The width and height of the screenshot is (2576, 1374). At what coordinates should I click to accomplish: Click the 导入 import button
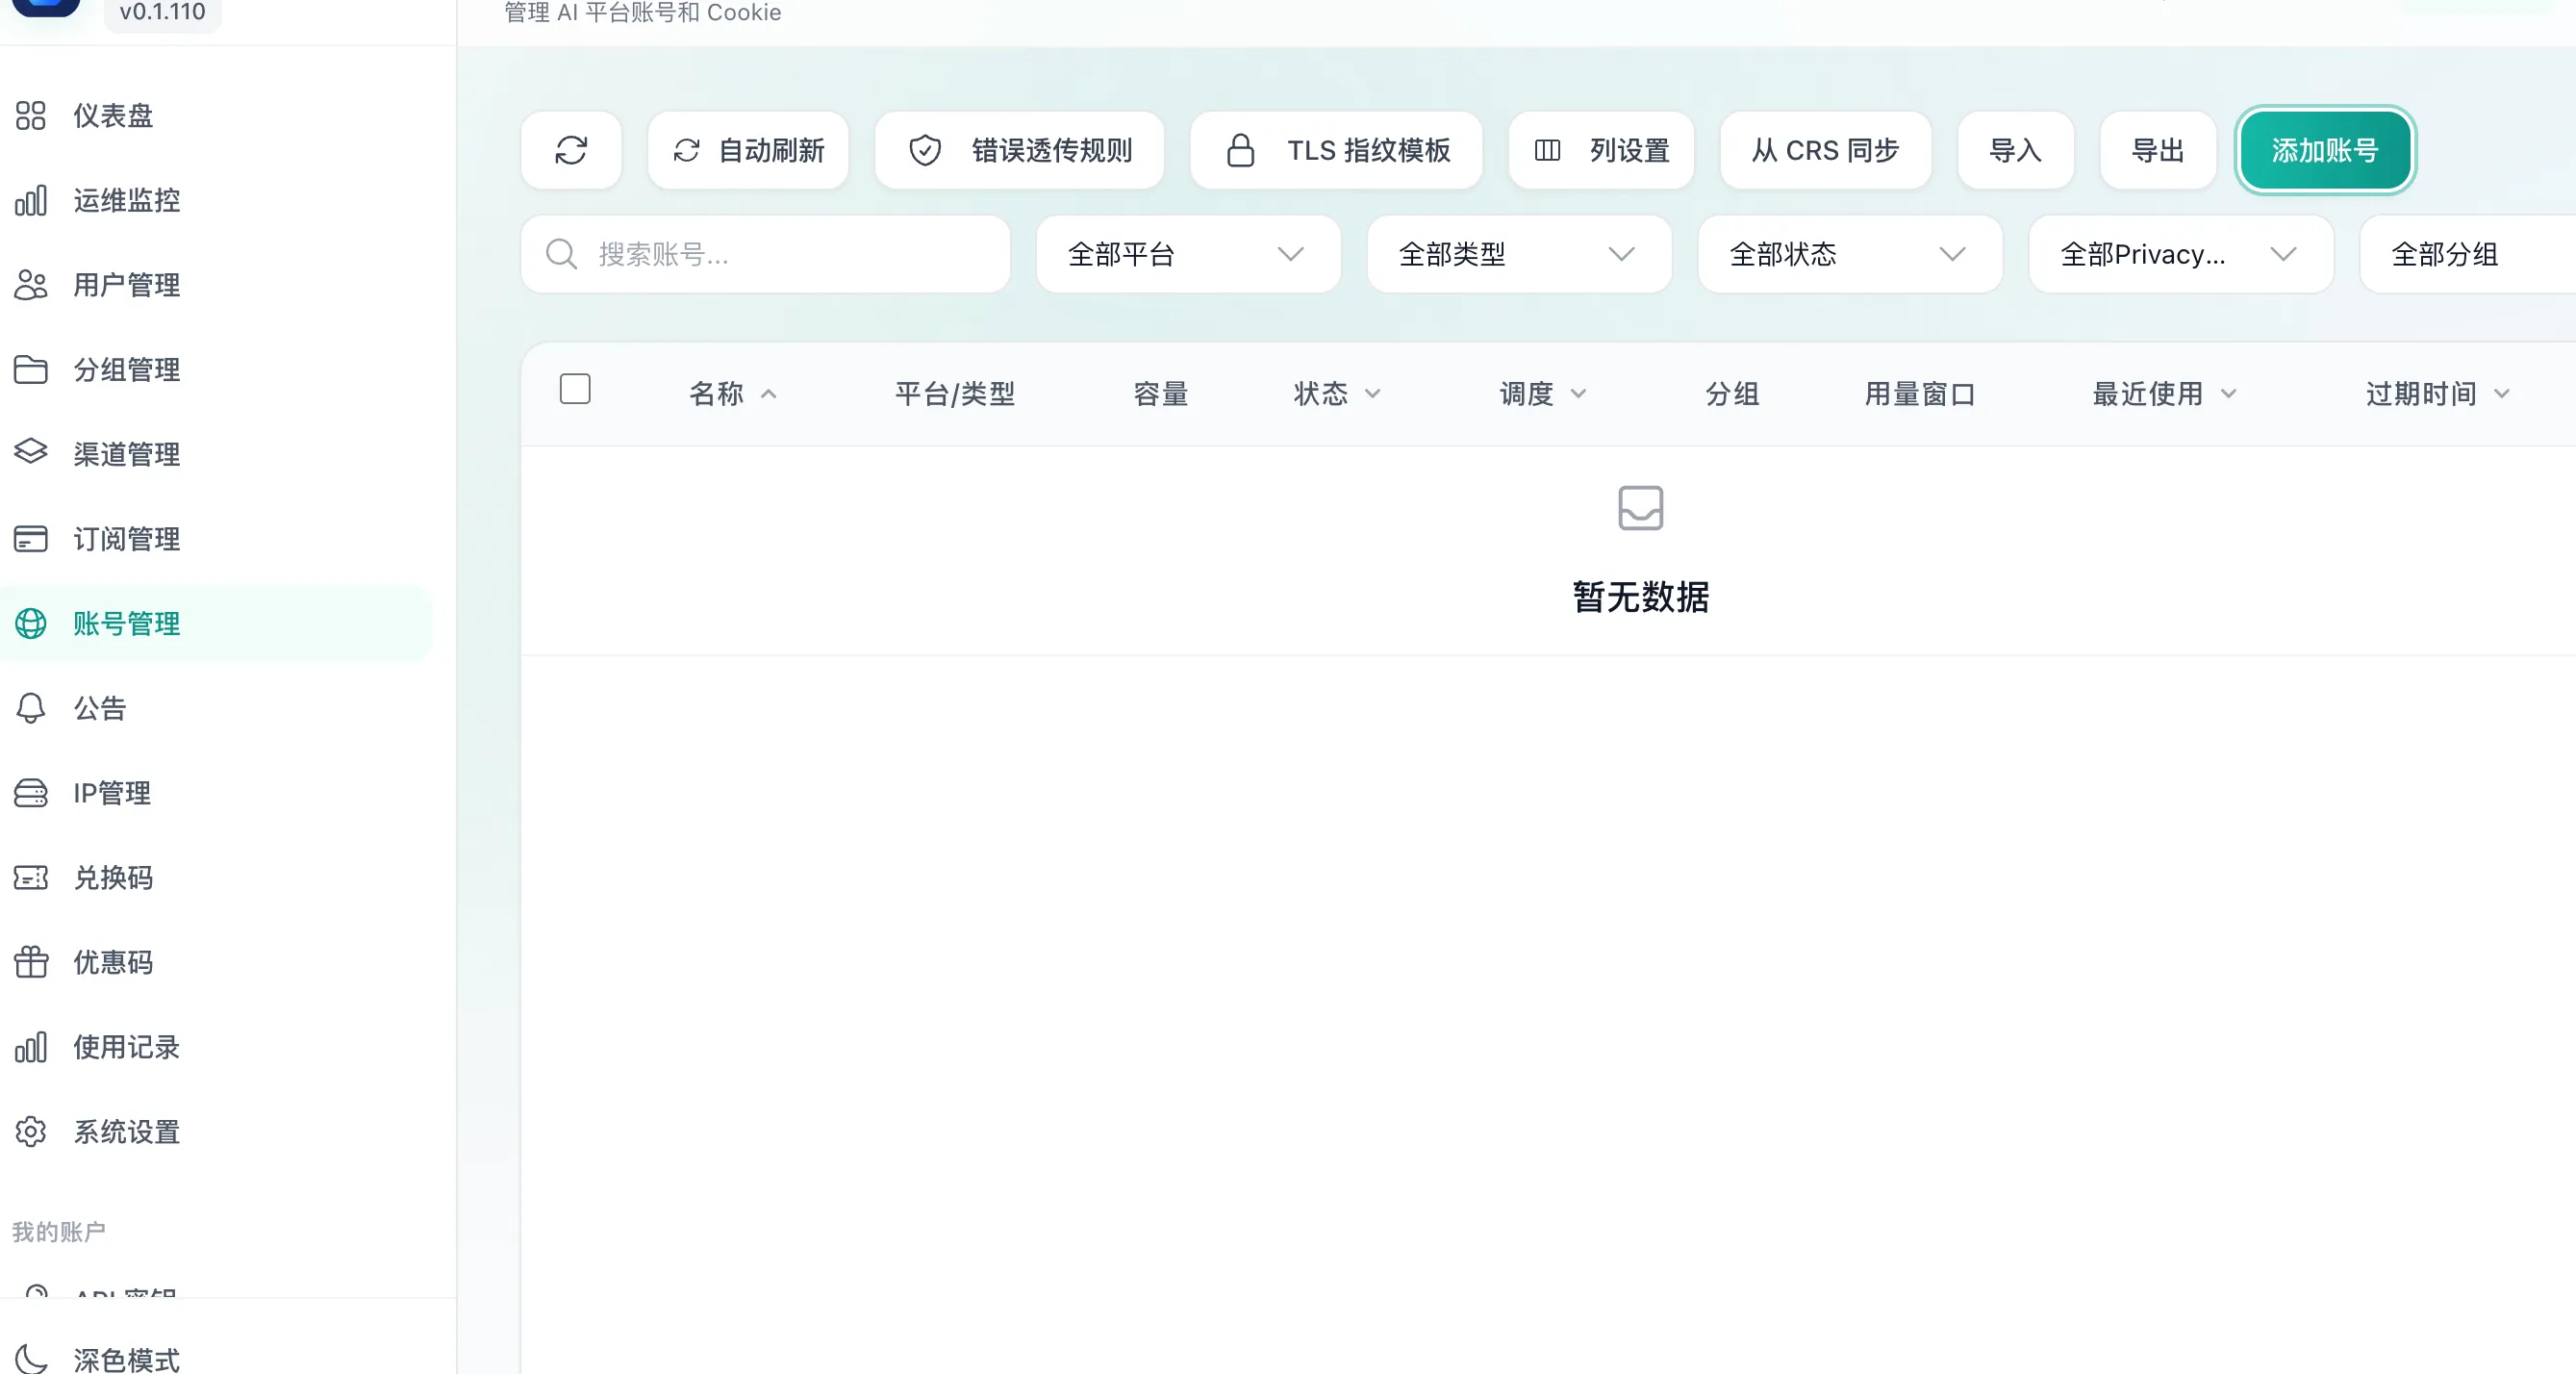tap(2015, 150)
